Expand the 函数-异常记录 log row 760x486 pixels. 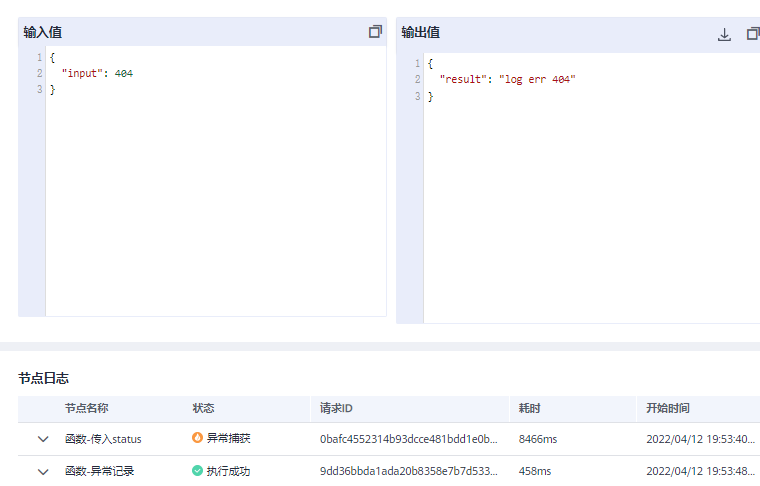[x=43, y=471]
